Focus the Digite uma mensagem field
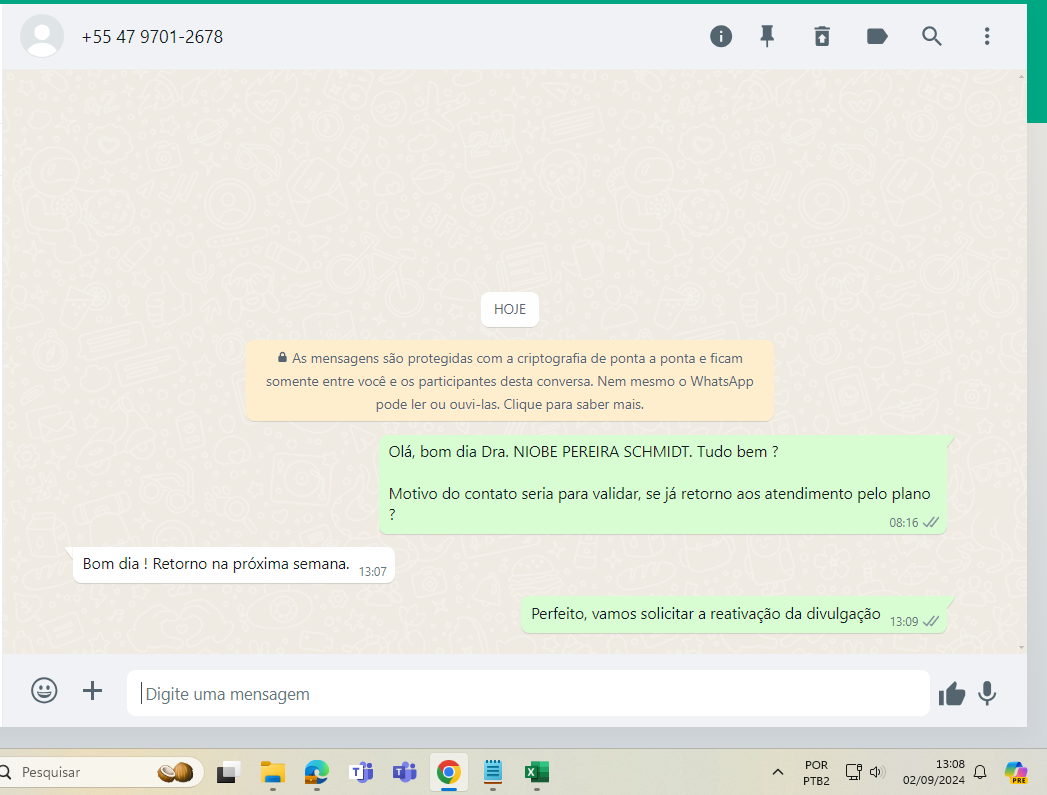Viewport: 1047px width, 795px height. [528, 694]
